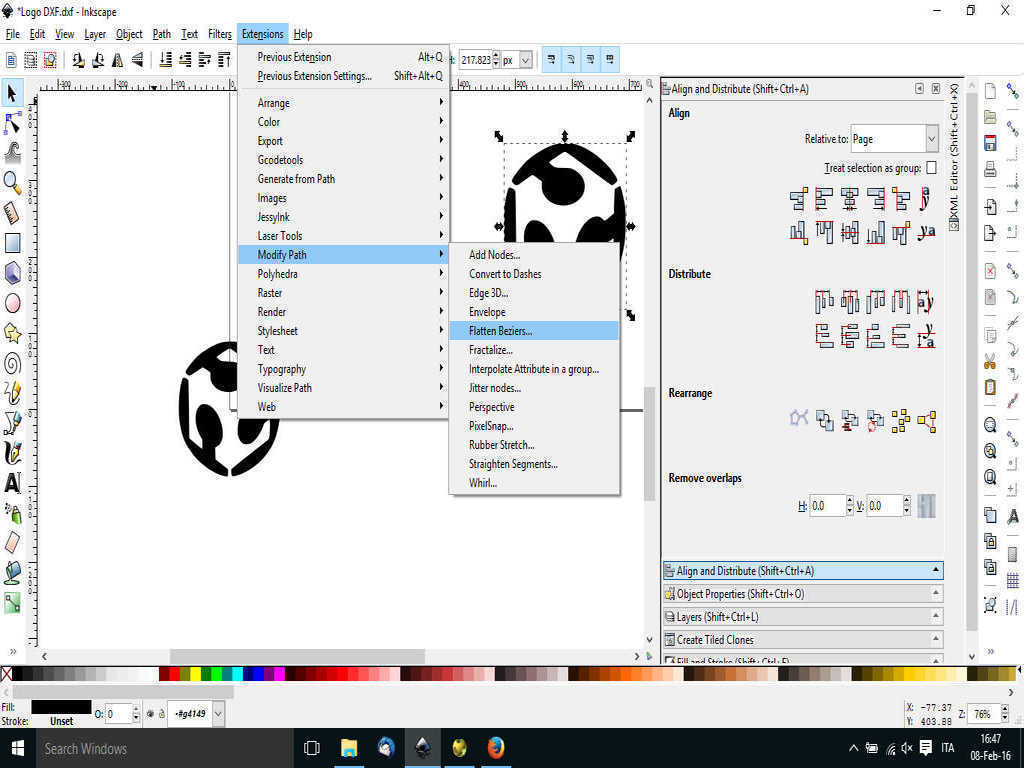Open the Filters menu
The width and height of the screenshot is (1024, 768).
pyautogui.click(x=219, y=34)
